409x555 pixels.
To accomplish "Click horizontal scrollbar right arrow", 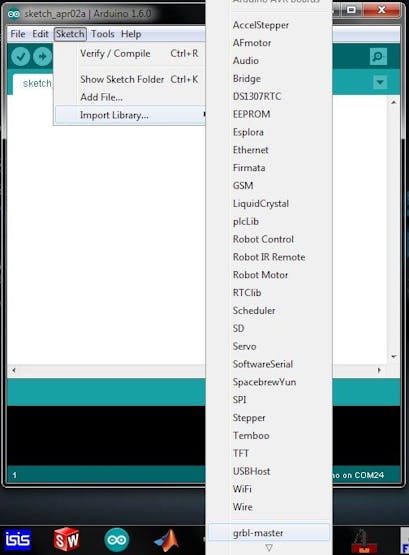I will [x=380, y=370].
